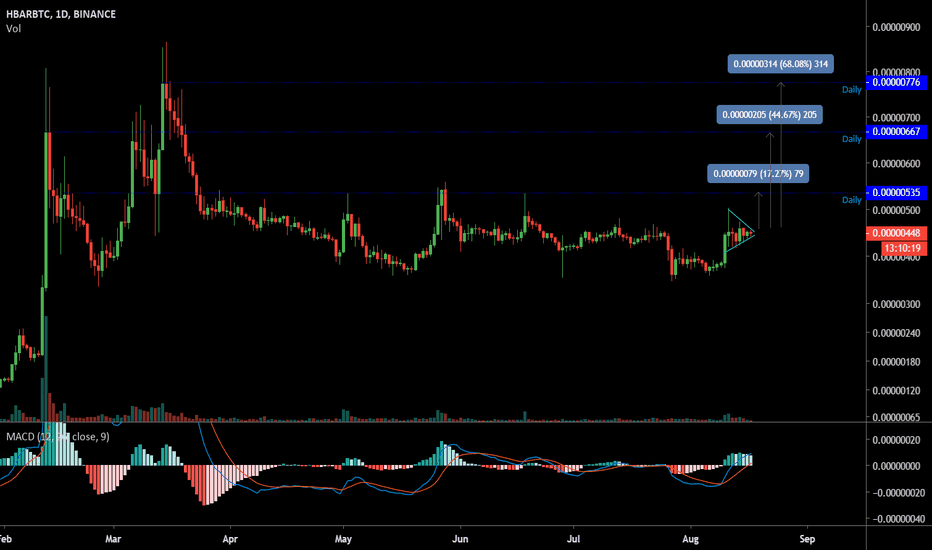Click the countdown timer 13:10:19
The width and height of the screenshot is (932, 550).
(x=903, y=249)
